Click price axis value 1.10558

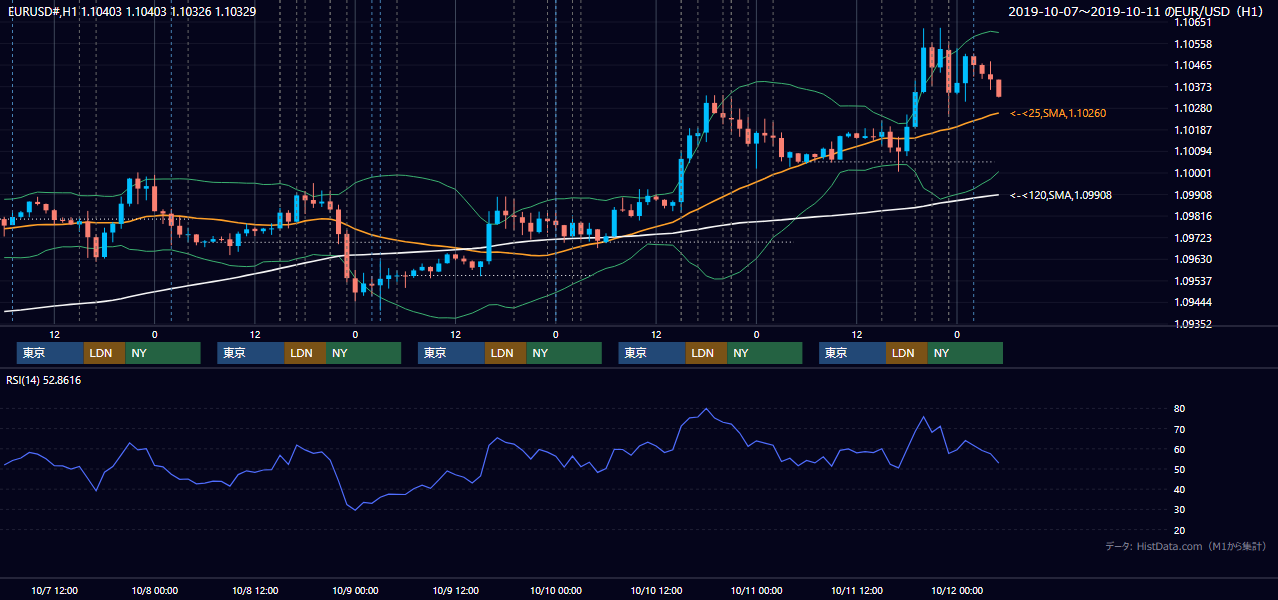1194,44
